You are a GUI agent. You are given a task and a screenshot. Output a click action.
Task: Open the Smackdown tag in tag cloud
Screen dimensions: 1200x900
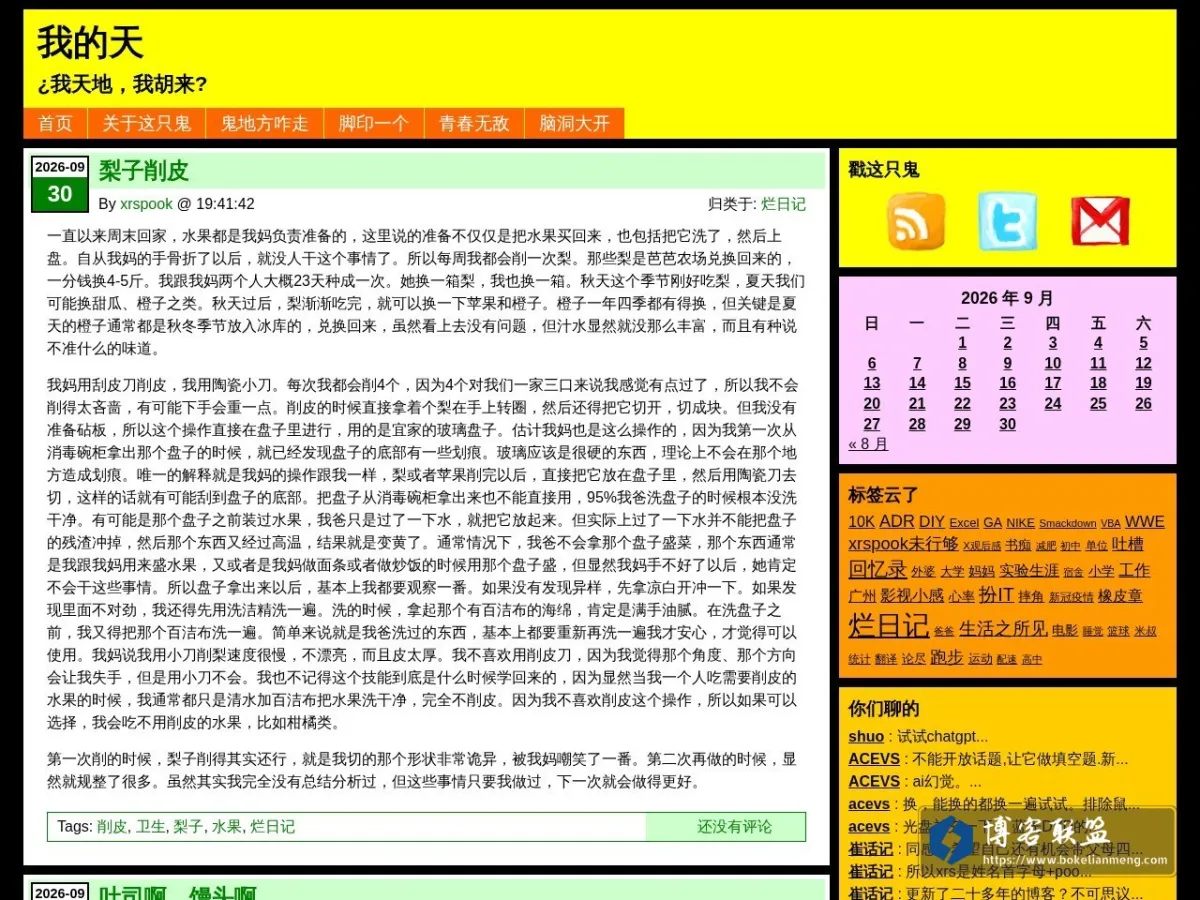tap(1067, 523)
